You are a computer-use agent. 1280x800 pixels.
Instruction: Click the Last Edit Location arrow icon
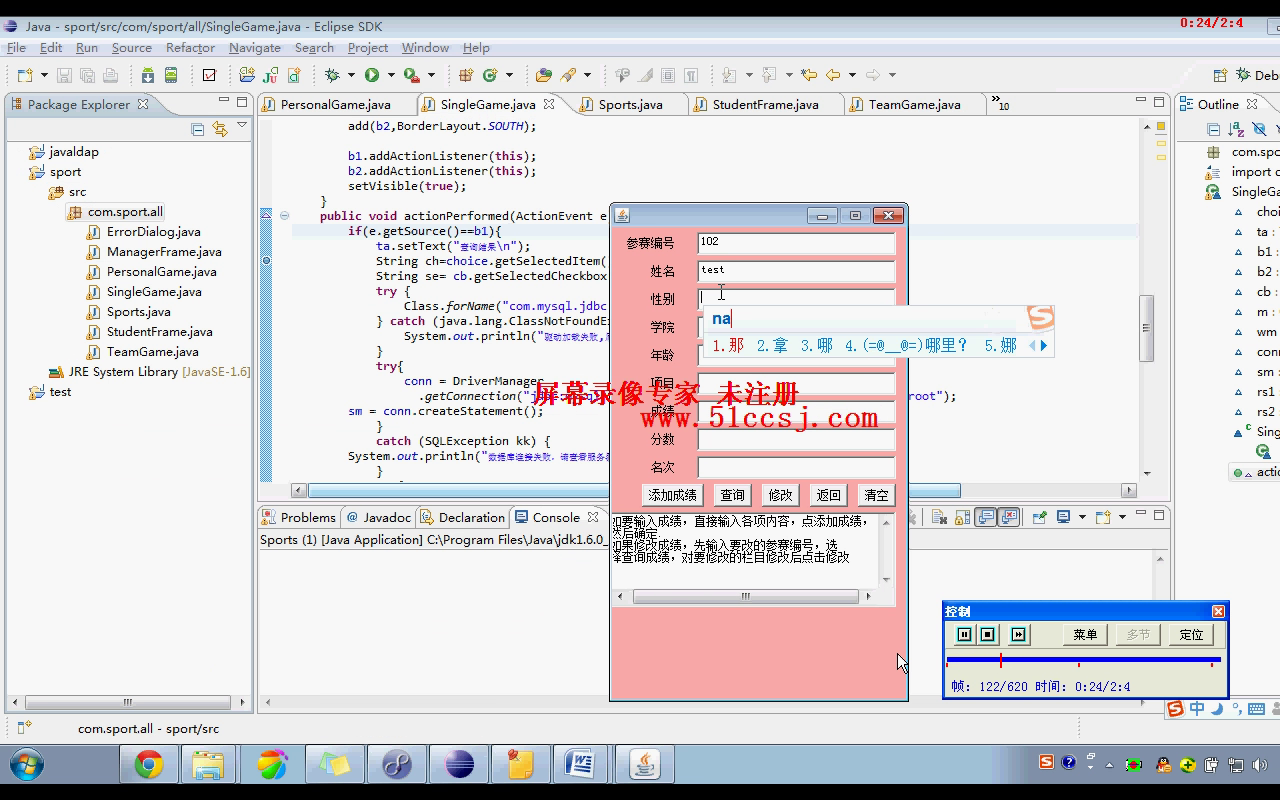(x=808, y=75)
